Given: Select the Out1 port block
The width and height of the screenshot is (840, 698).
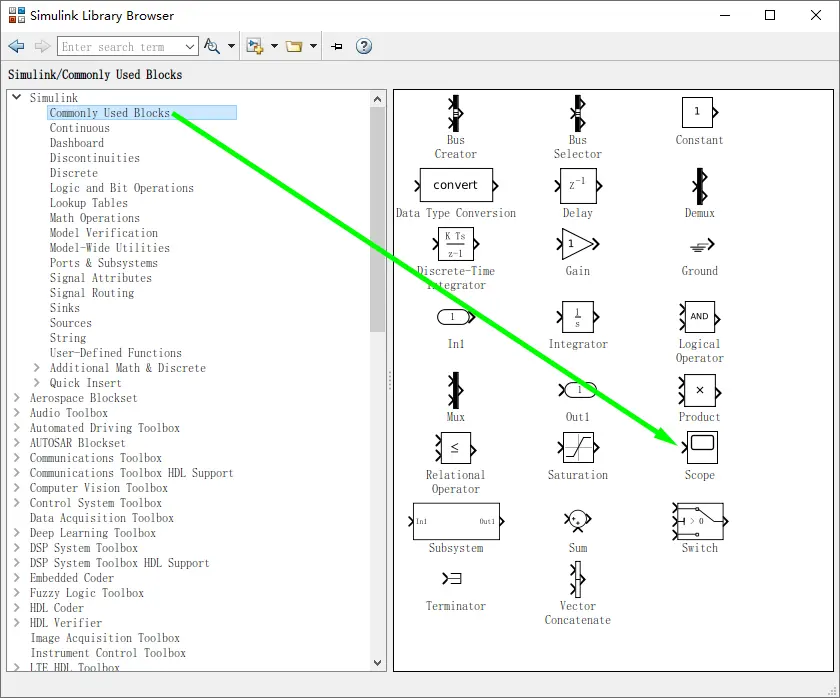Looking at the screenshot, I should click(578, 390).
